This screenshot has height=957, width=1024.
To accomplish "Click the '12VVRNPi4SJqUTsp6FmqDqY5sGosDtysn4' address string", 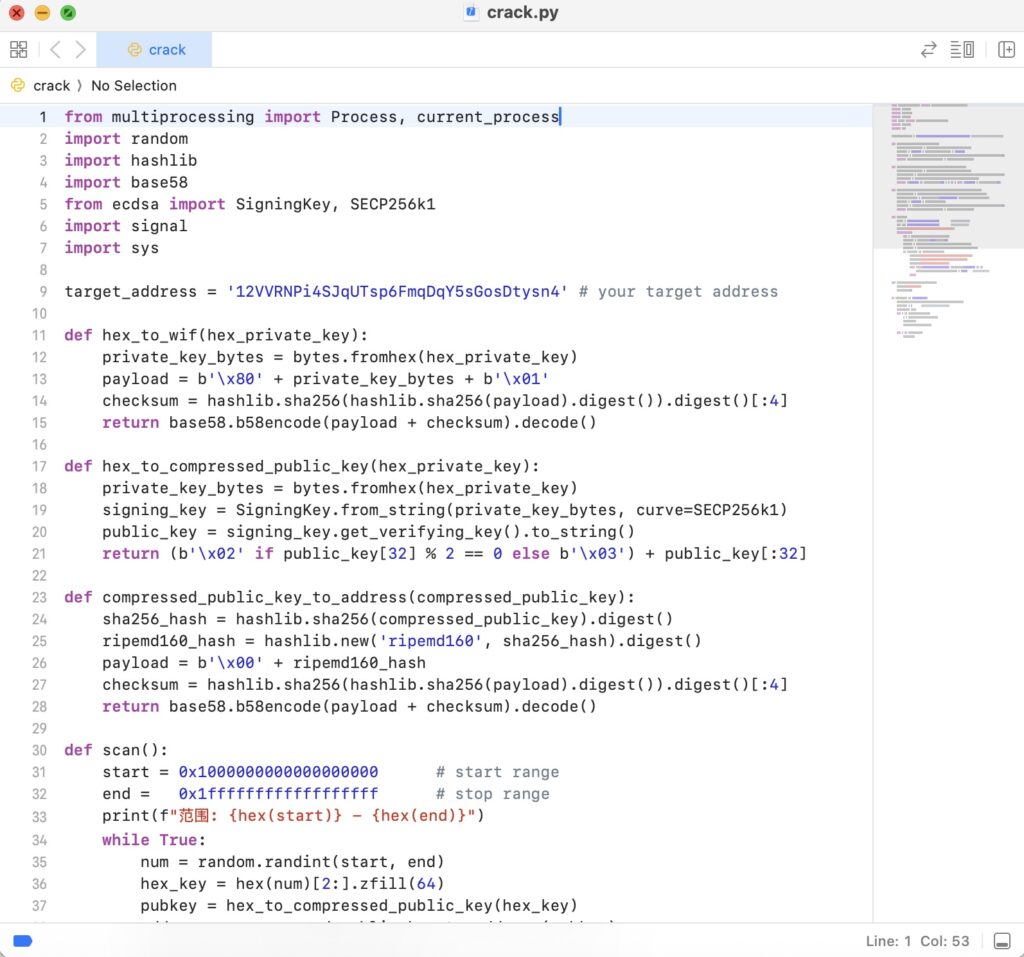I will point(397,291).
